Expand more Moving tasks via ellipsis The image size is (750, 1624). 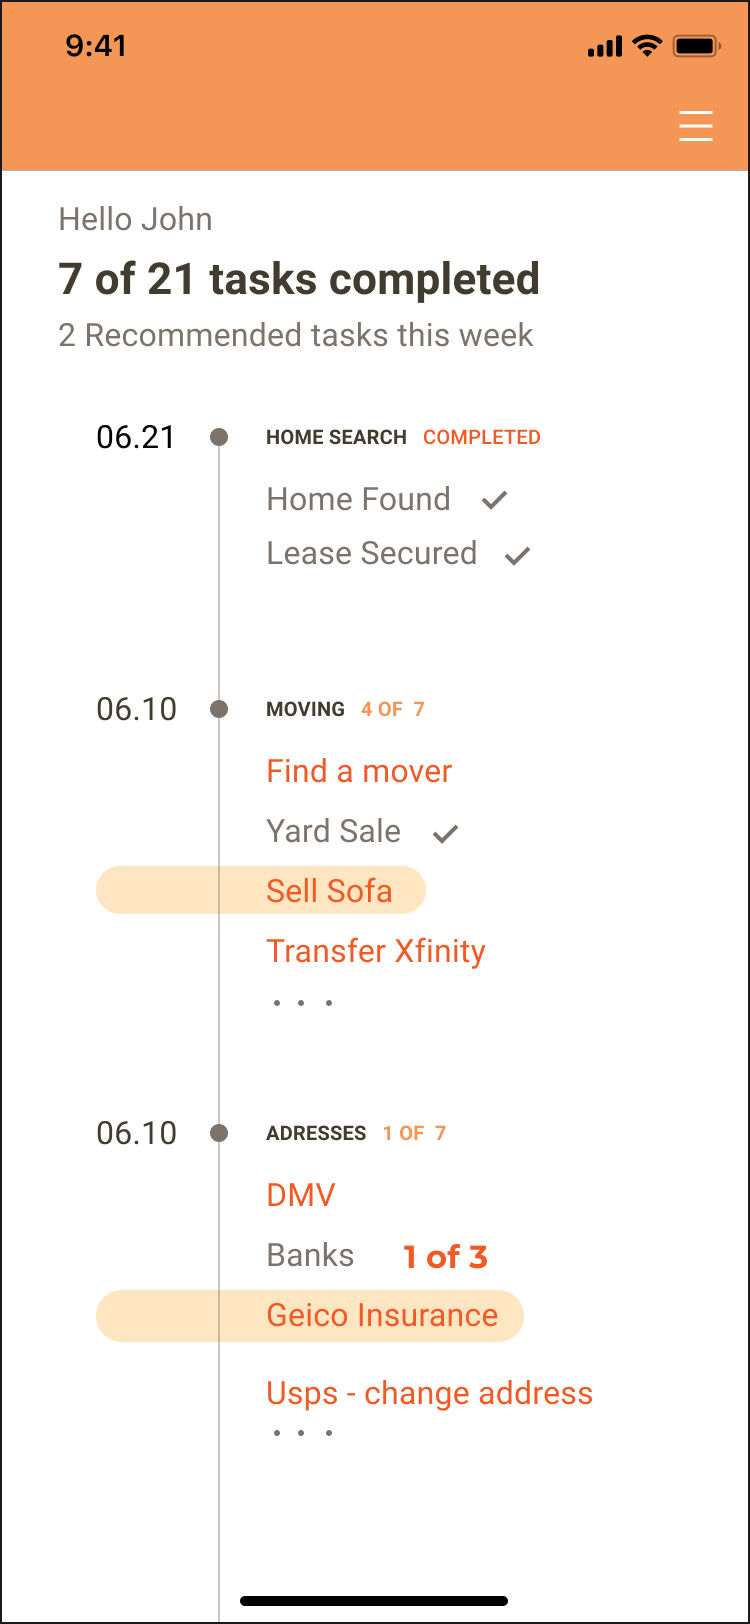[x=302, y=1002]
